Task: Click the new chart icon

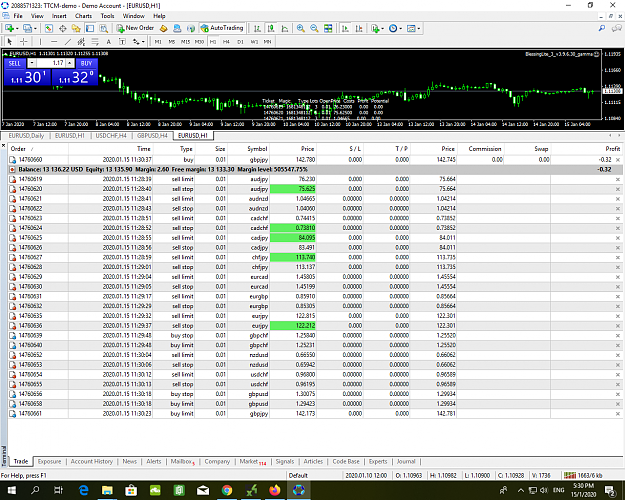Action: 9,28
